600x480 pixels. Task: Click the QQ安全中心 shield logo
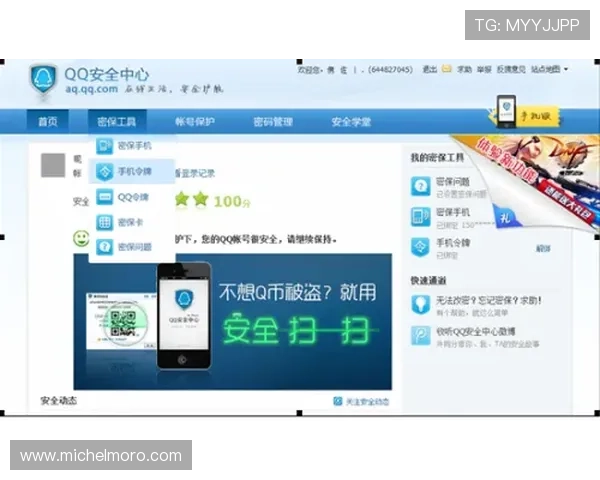[44, 80]
